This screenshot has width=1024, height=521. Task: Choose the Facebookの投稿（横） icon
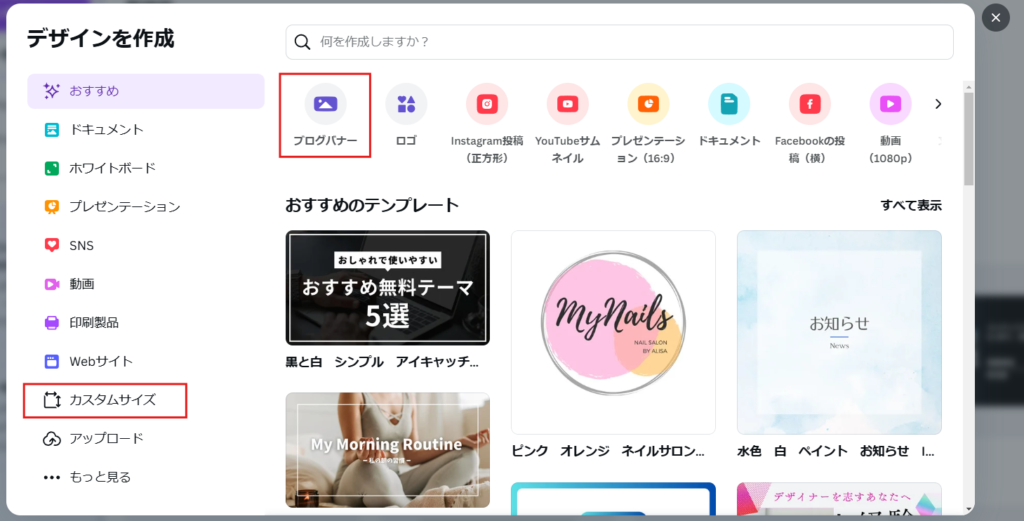click(810, 104)
